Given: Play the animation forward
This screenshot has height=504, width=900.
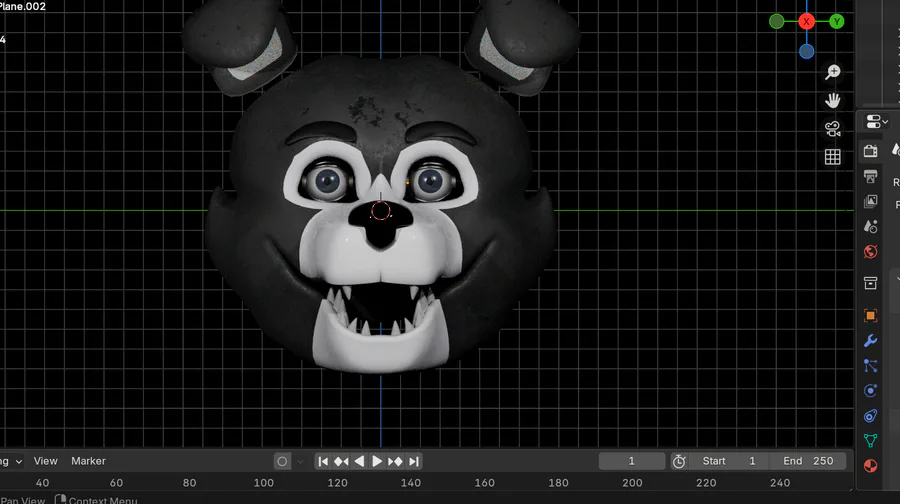Looking at the screenshot, I should pyautogui.click(x=377, y=462).
